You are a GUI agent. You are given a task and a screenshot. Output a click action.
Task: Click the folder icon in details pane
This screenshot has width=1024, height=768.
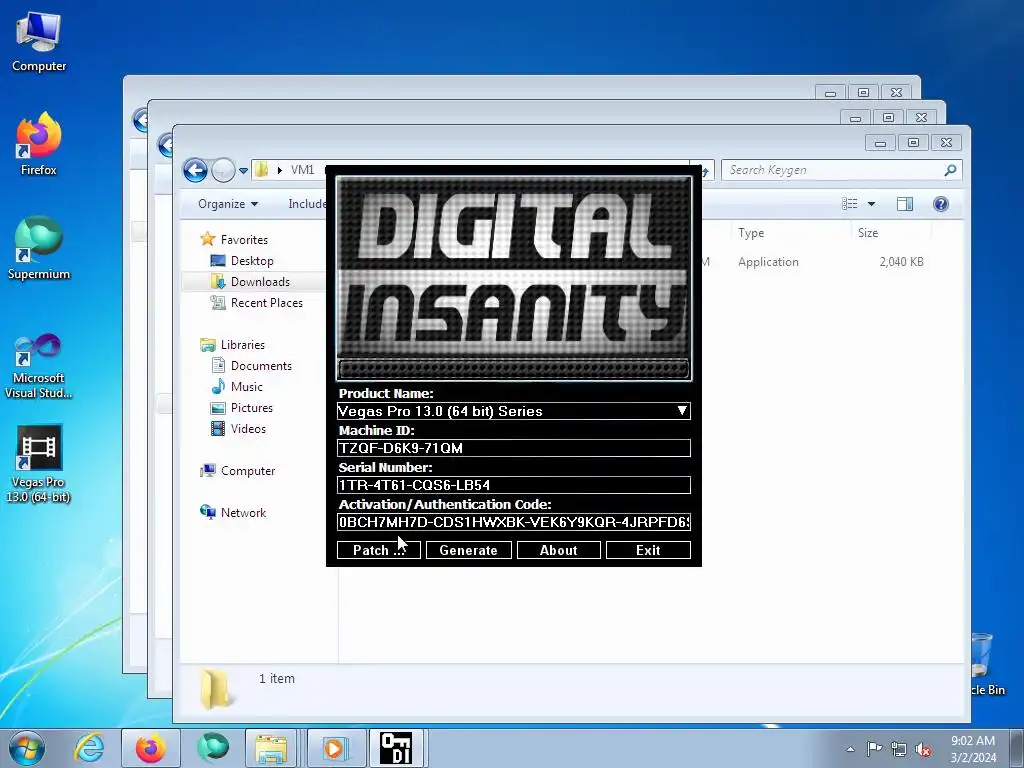(216, 690)
